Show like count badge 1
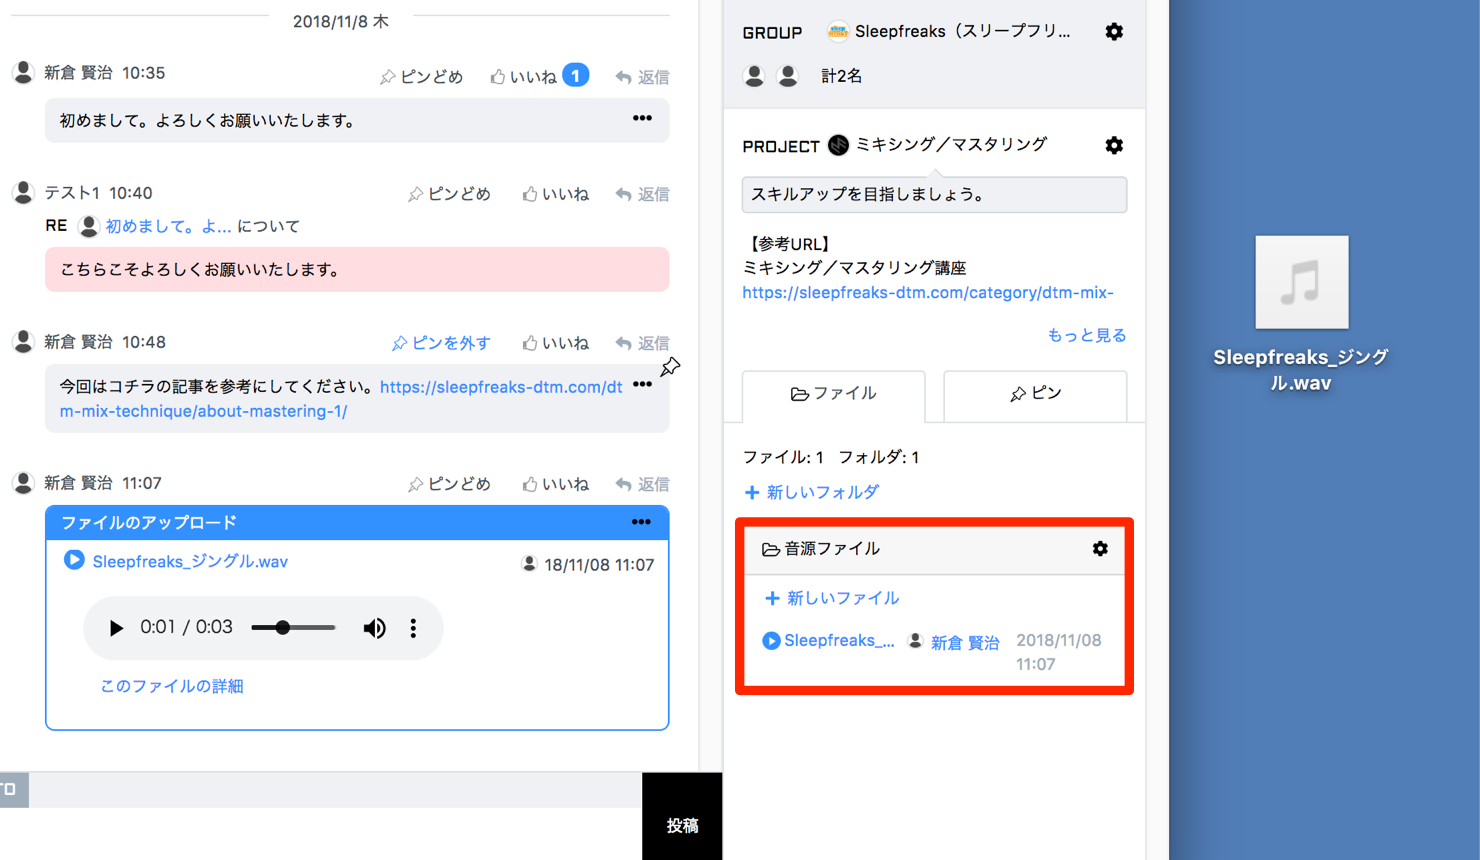 pyautogui.click(x=575, y=75)
